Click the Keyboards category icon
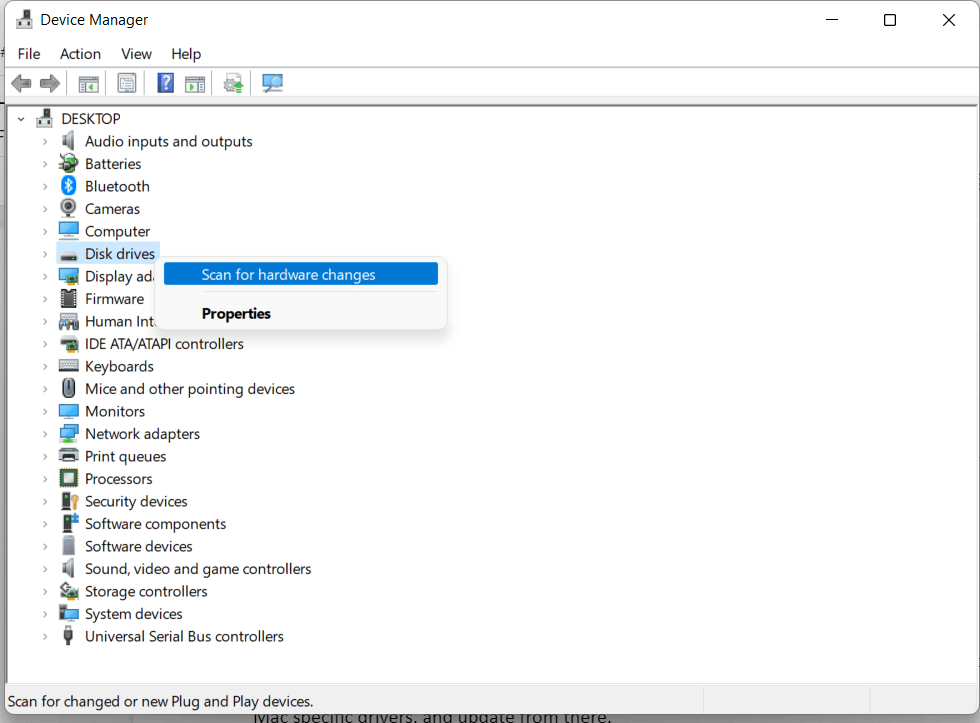This screenshot has height=723, width=980. [69, 366]
